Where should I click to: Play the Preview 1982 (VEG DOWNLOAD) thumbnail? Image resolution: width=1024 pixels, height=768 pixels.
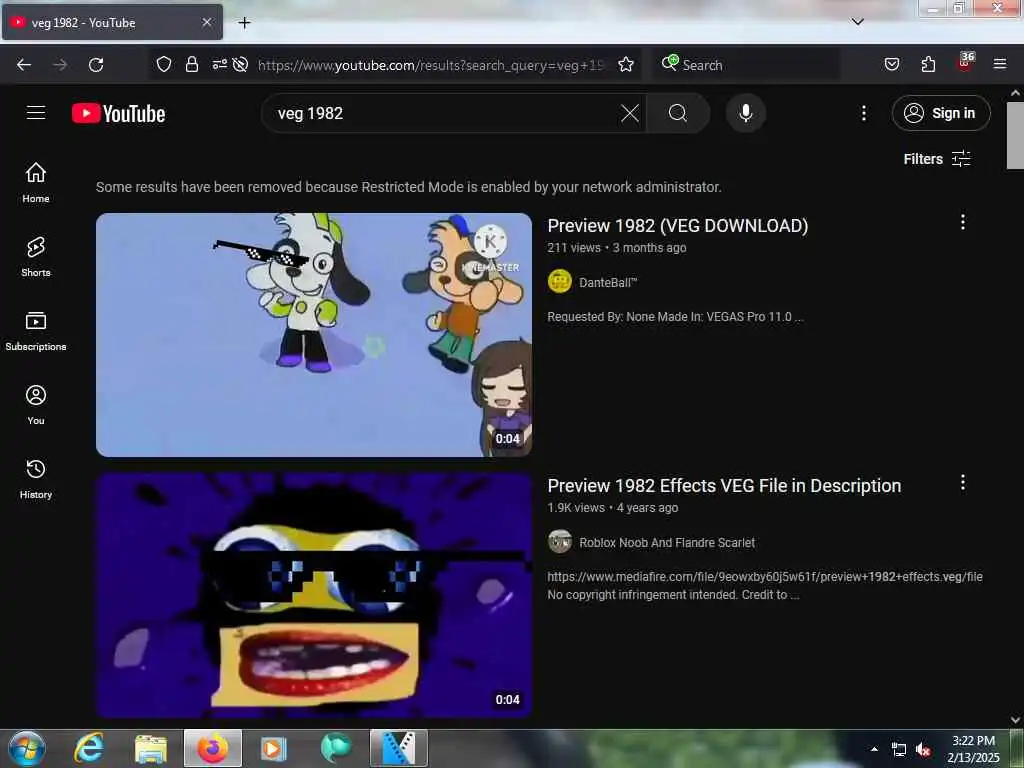tap(314, 334)
